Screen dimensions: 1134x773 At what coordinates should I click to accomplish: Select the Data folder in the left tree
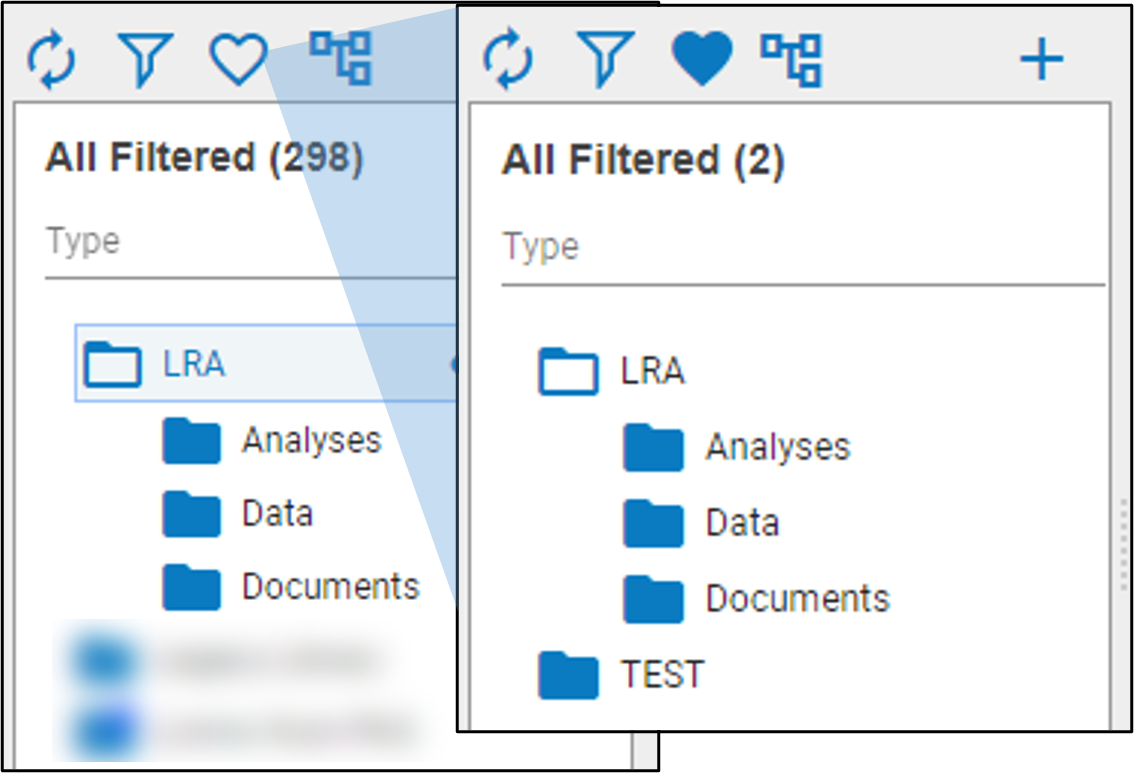tap(277, 514)
